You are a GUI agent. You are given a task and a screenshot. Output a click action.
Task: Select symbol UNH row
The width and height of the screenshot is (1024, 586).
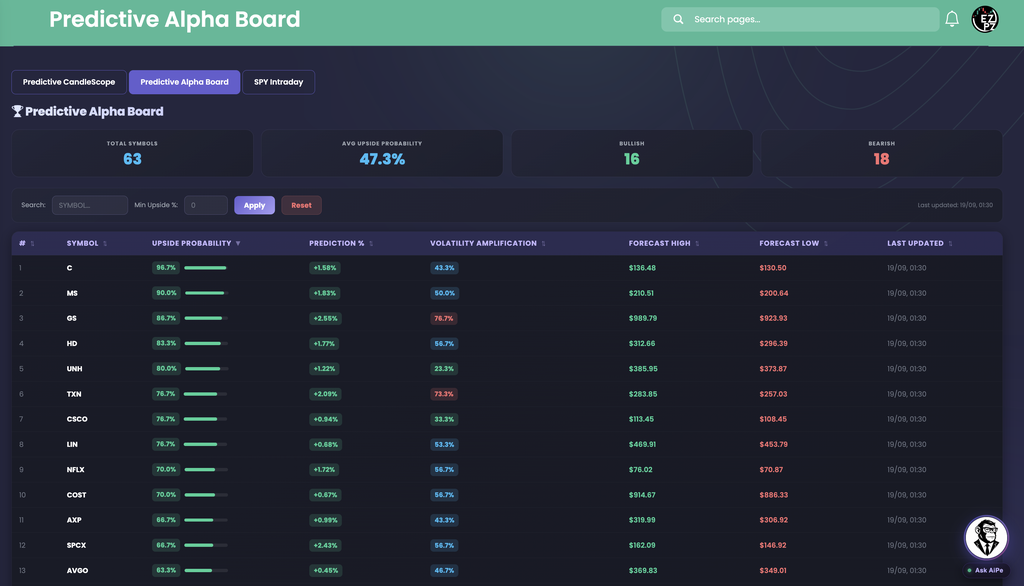[x=507, y=369]
